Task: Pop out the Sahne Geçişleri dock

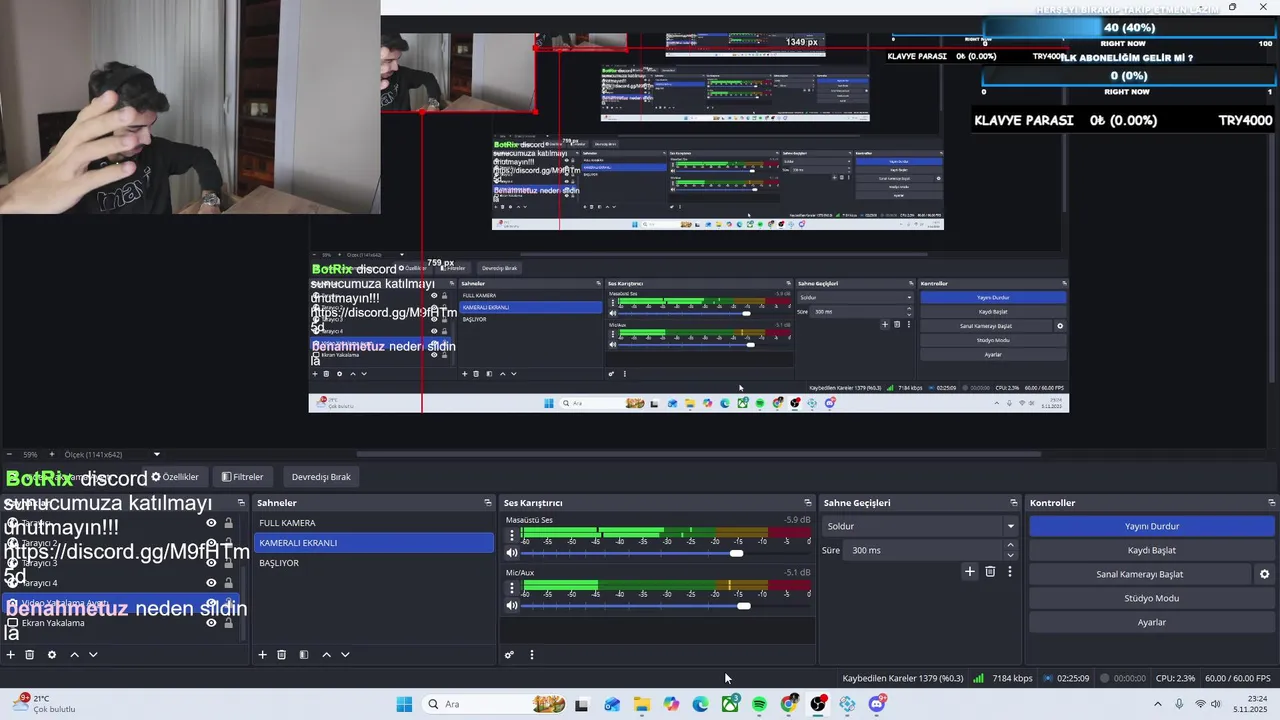Action: coord(1014,503)
